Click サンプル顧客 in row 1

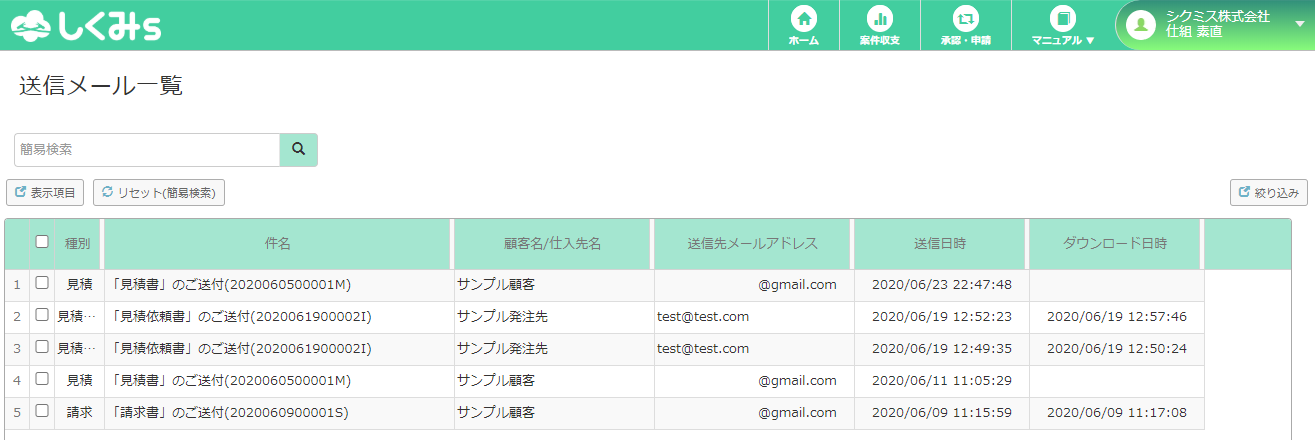[x=496, y=284]
